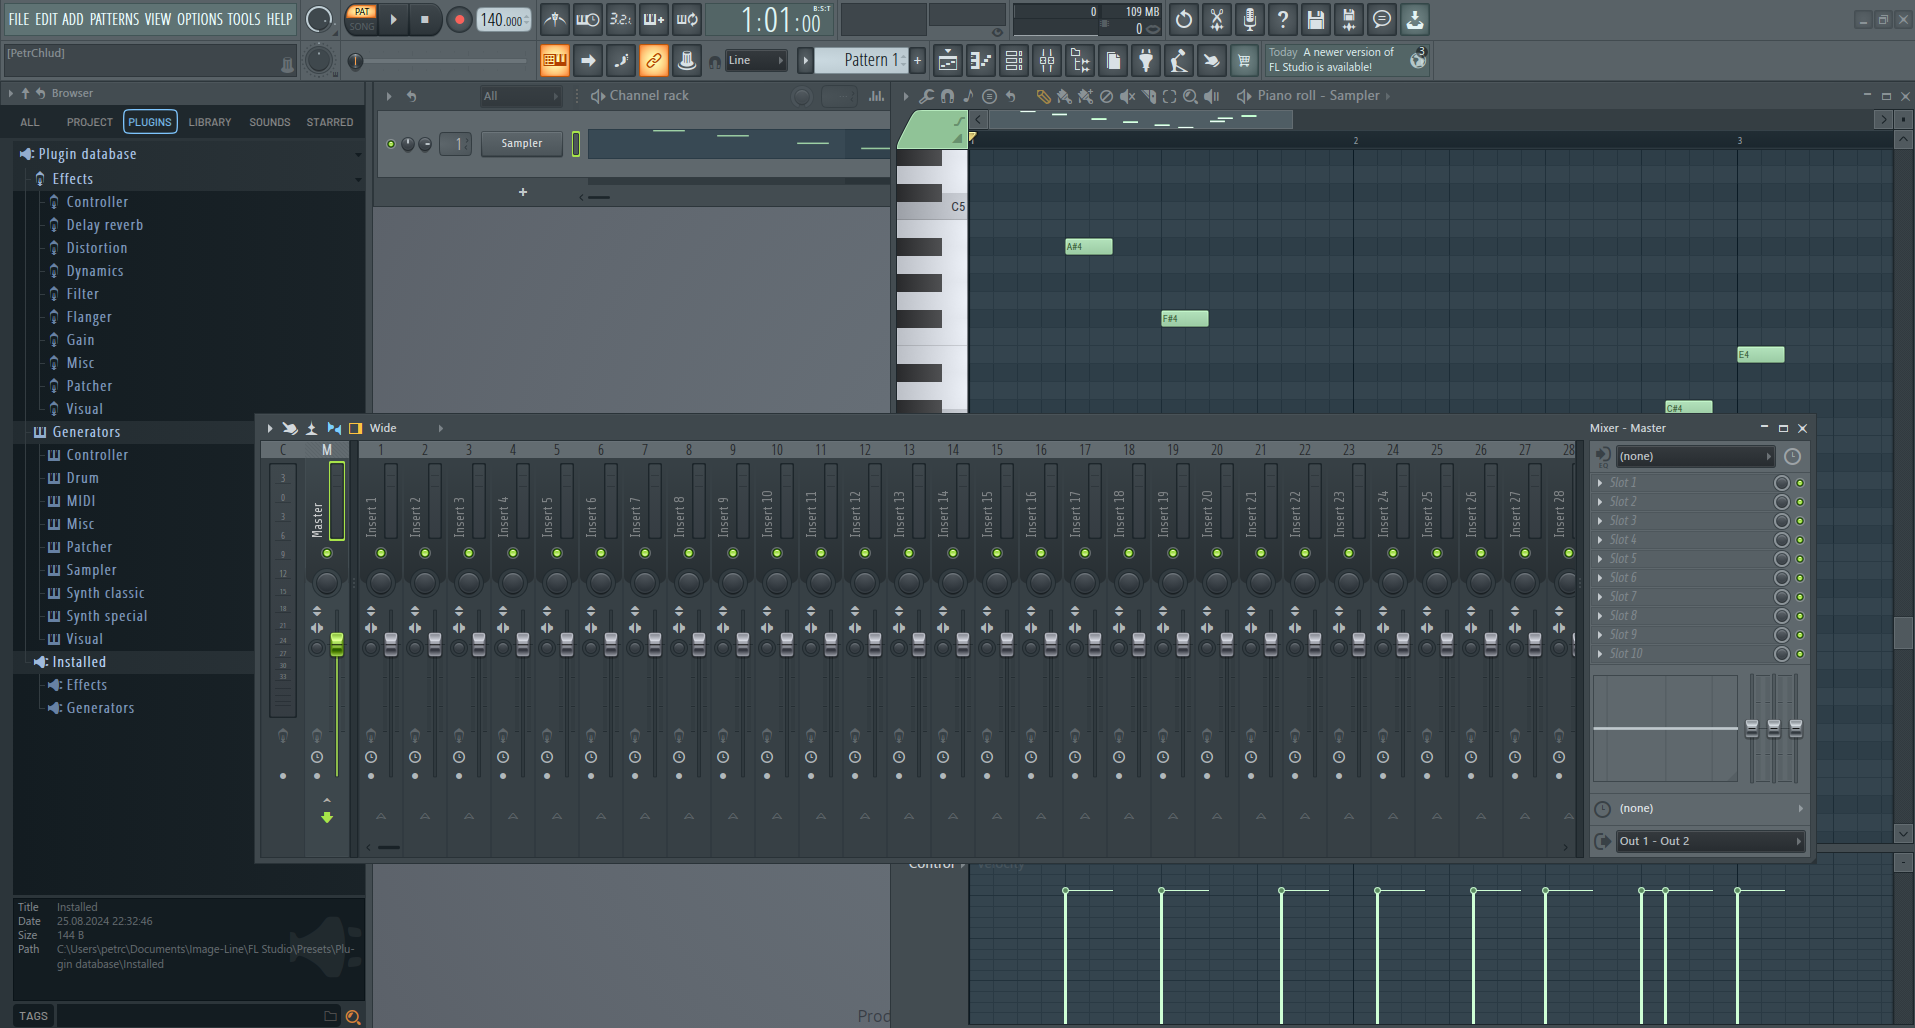
Task: Open the Channel rack view icon
Action: [x=1014, y=61]
